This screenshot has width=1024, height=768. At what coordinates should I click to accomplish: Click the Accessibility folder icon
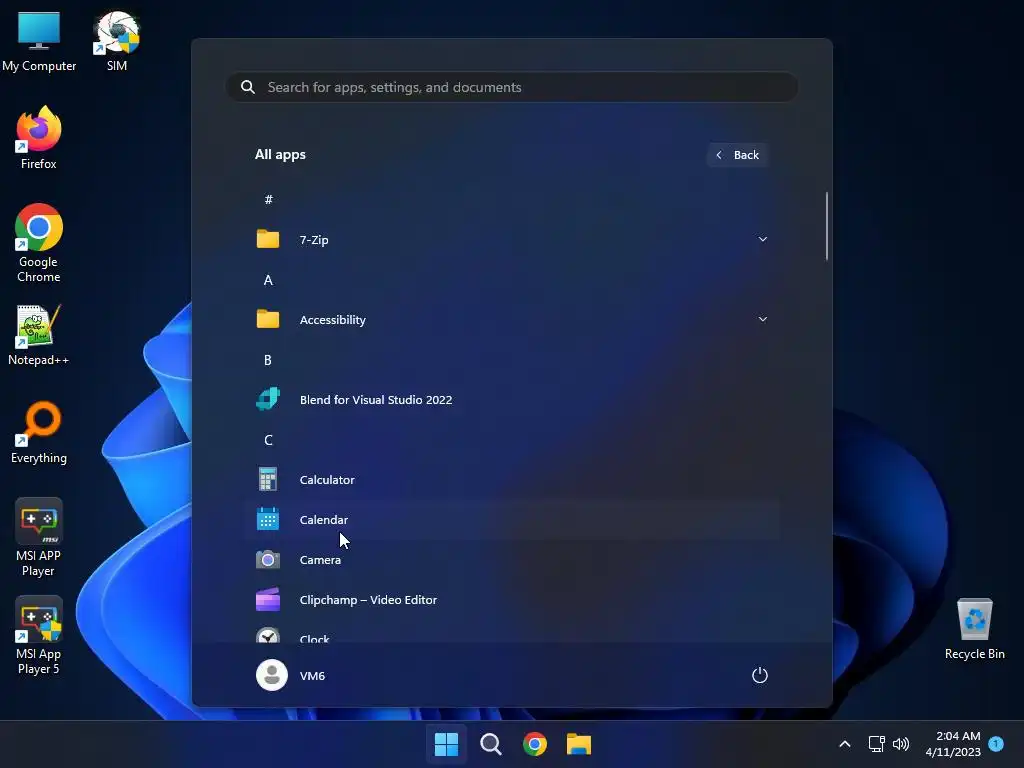[x=268, y=319]
